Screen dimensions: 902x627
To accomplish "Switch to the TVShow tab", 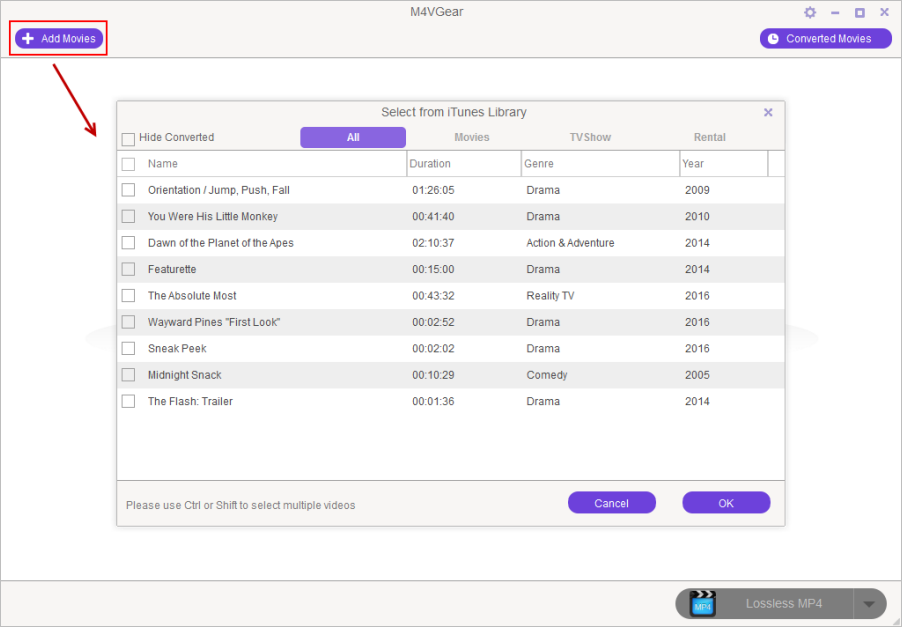I will click(590, 137).
